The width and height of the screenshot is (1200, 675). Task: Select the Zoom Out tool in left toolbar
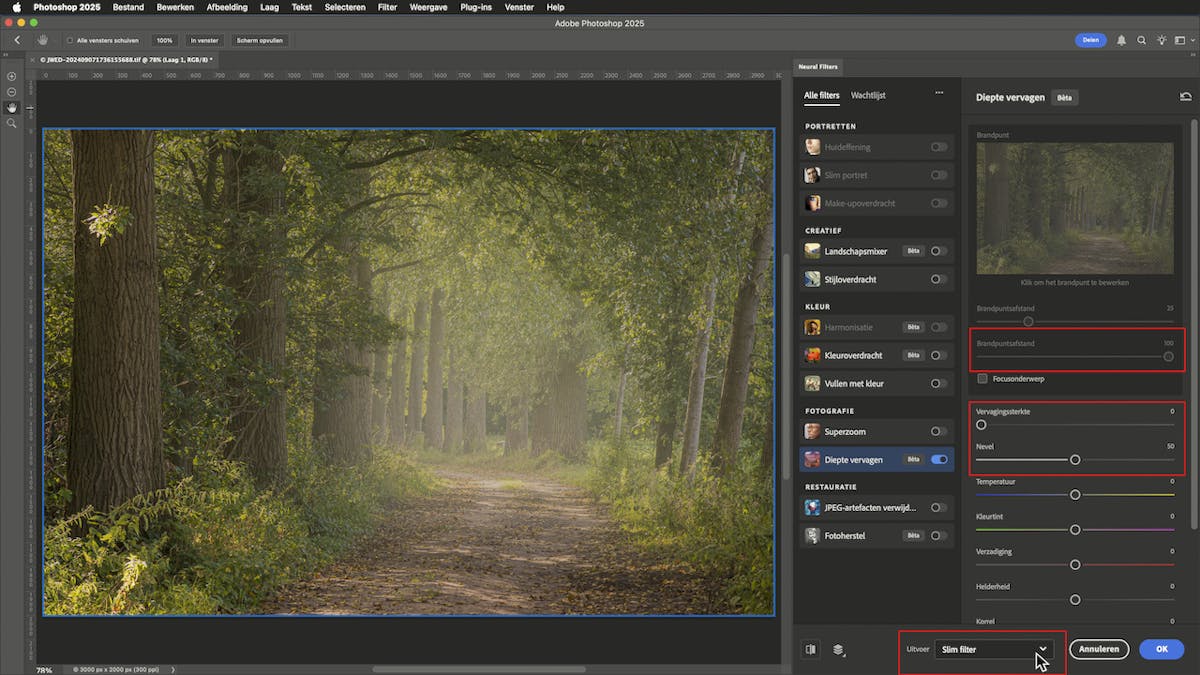point(11,92)
